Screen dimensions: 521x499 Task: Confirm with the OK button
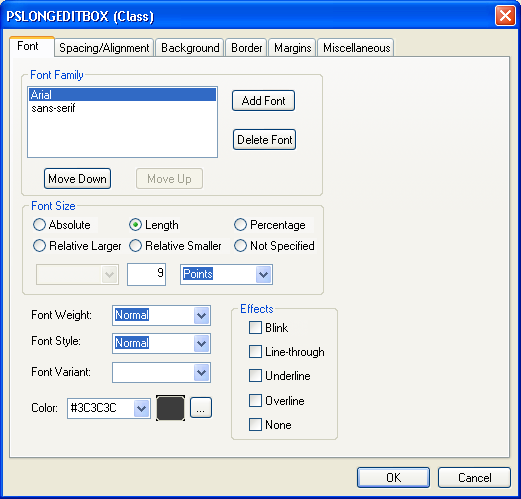coord(393,477)
